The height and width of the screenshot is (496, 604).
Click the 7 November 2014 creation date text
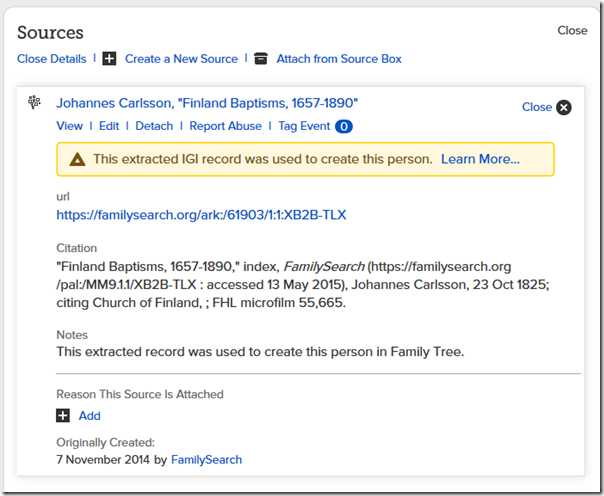103,460
